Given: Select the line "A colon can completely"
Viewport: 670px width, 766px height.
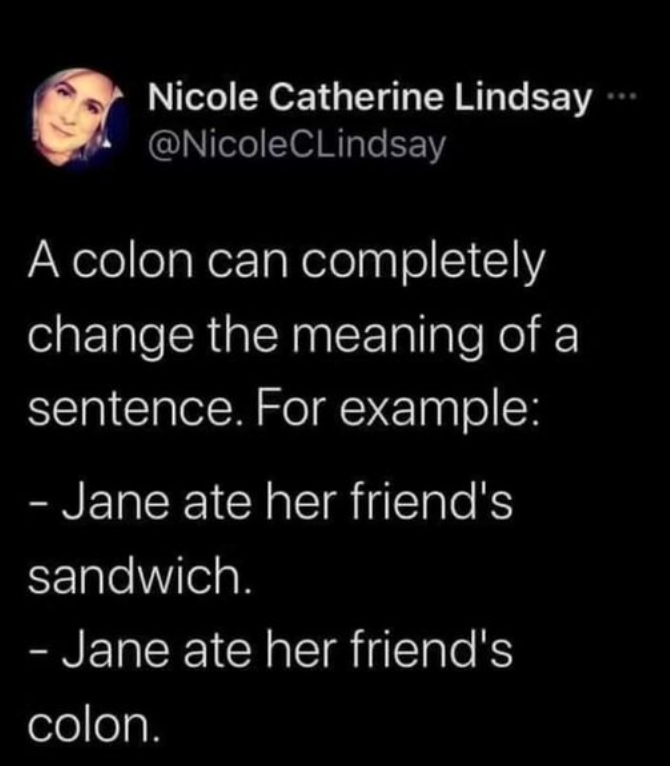Looking at the screenshot, I should 288,267.
